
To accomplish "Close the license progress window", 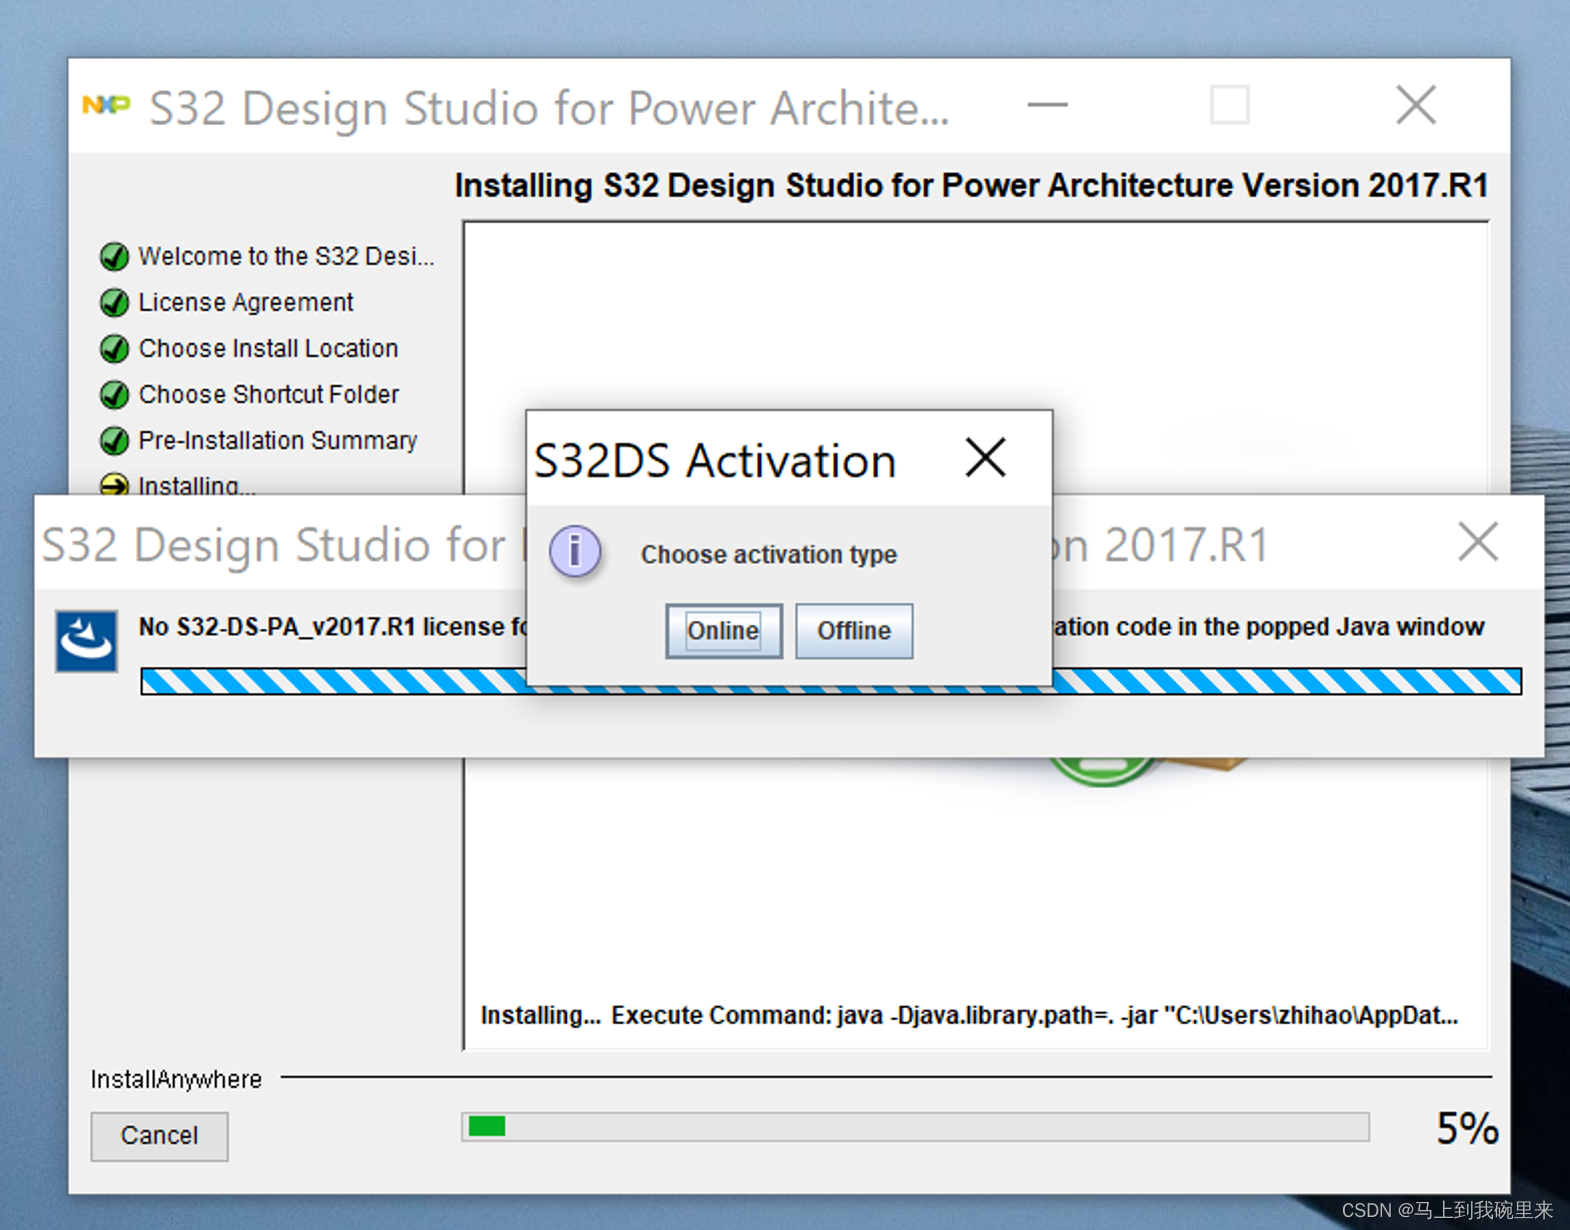I will coord(1477,543).
